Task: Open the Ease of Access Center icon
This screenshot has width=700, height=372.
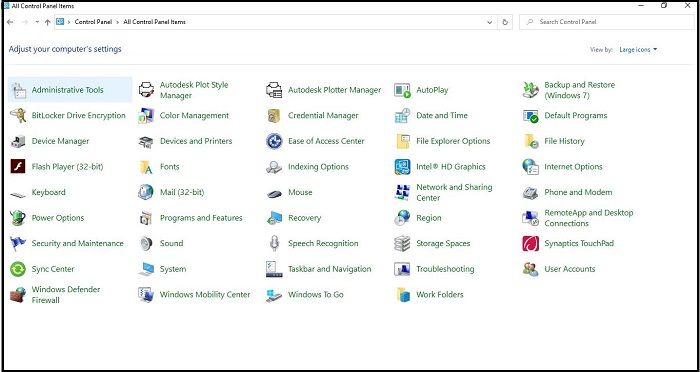Action: tap(274, 142)
